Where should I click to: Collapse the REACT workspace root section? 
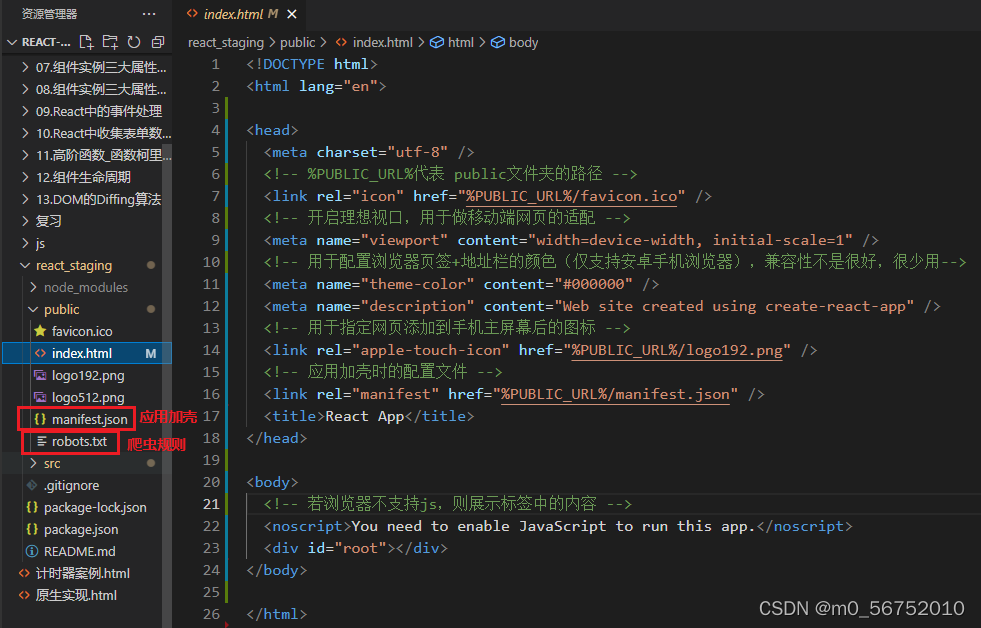coord(12,42)
